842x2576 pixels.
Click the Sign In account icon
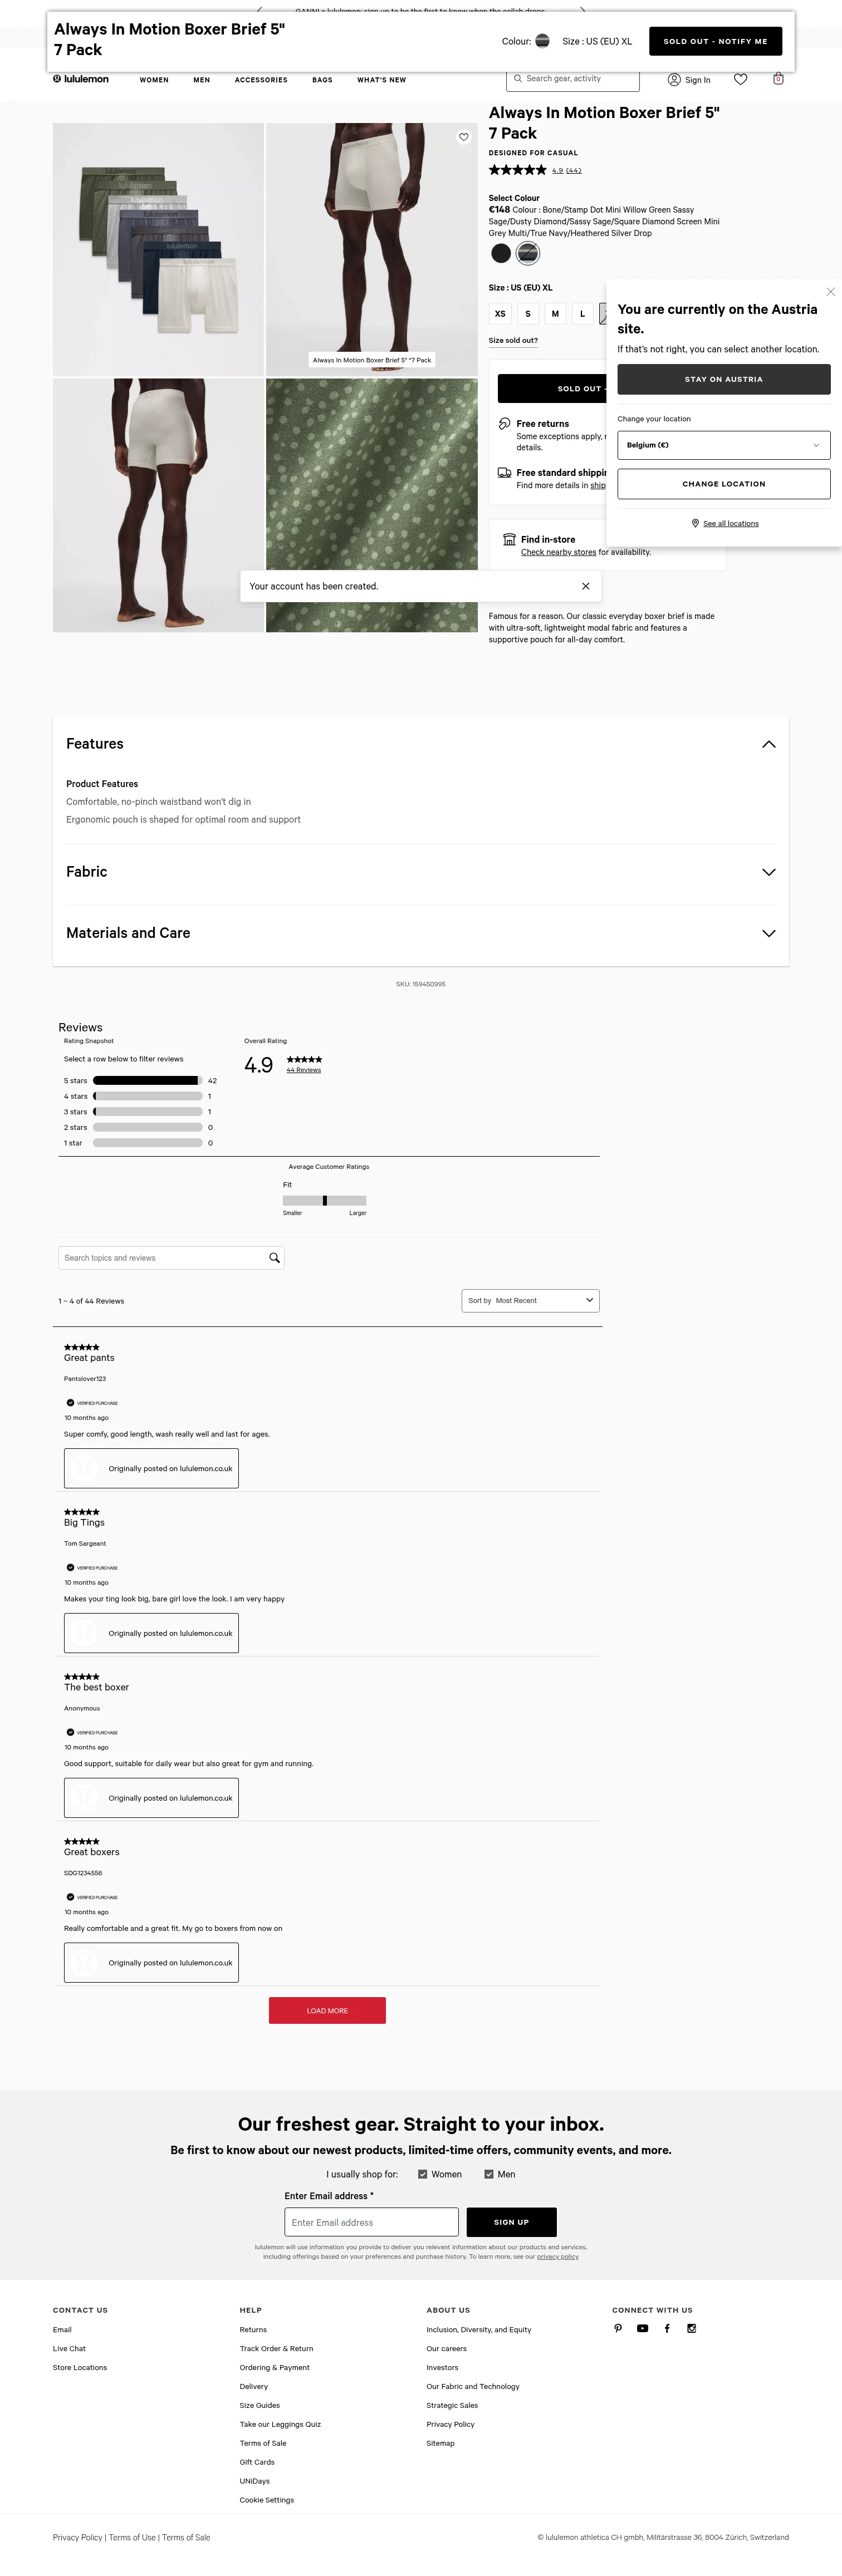pyautogui.click(x=674, y=79)
